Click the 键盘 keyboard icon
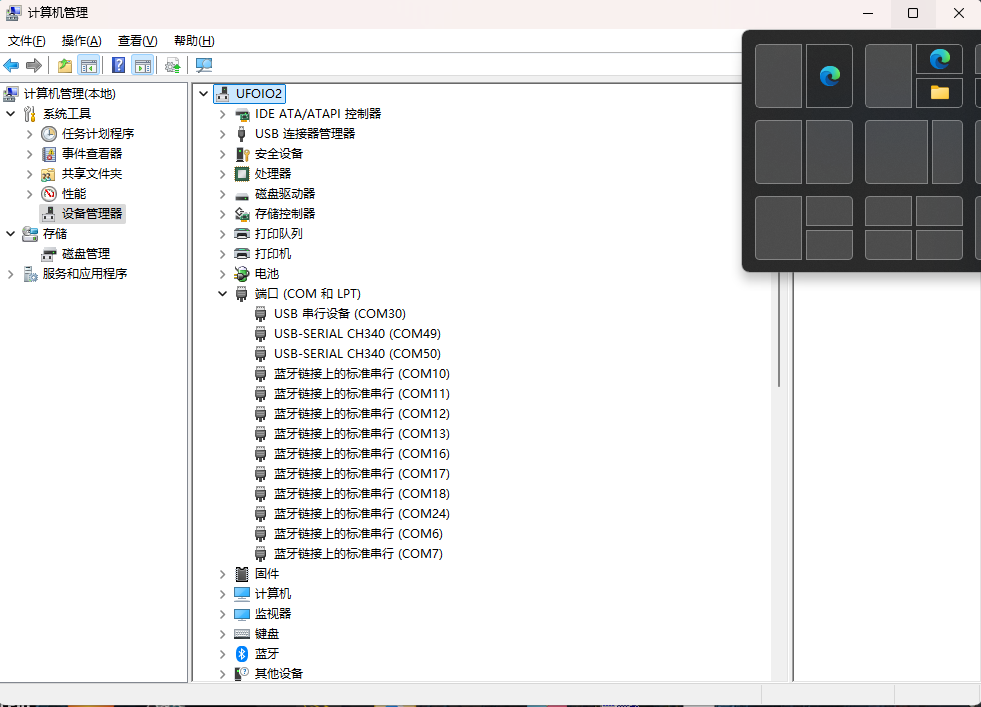Screen dimensions: 981x707 pyautogui.click(x=241, y=634)
